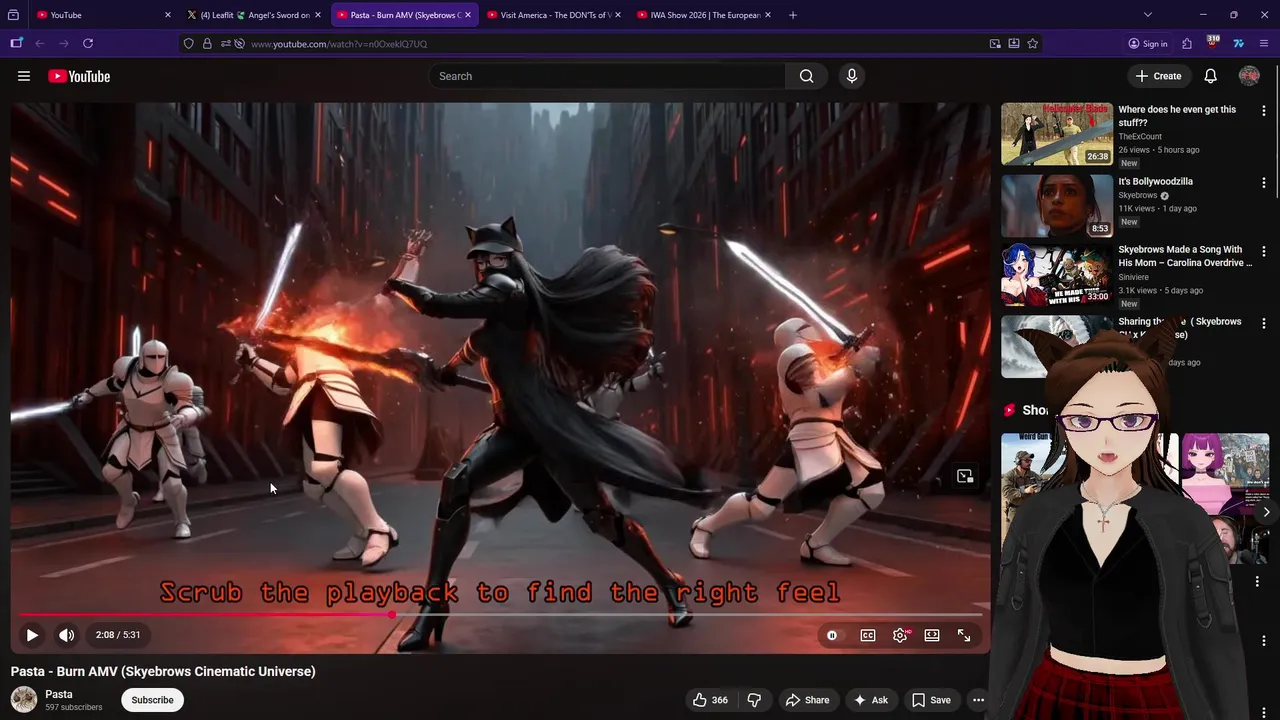Open the recent browsing icon left of tabs

click(15, 15)
